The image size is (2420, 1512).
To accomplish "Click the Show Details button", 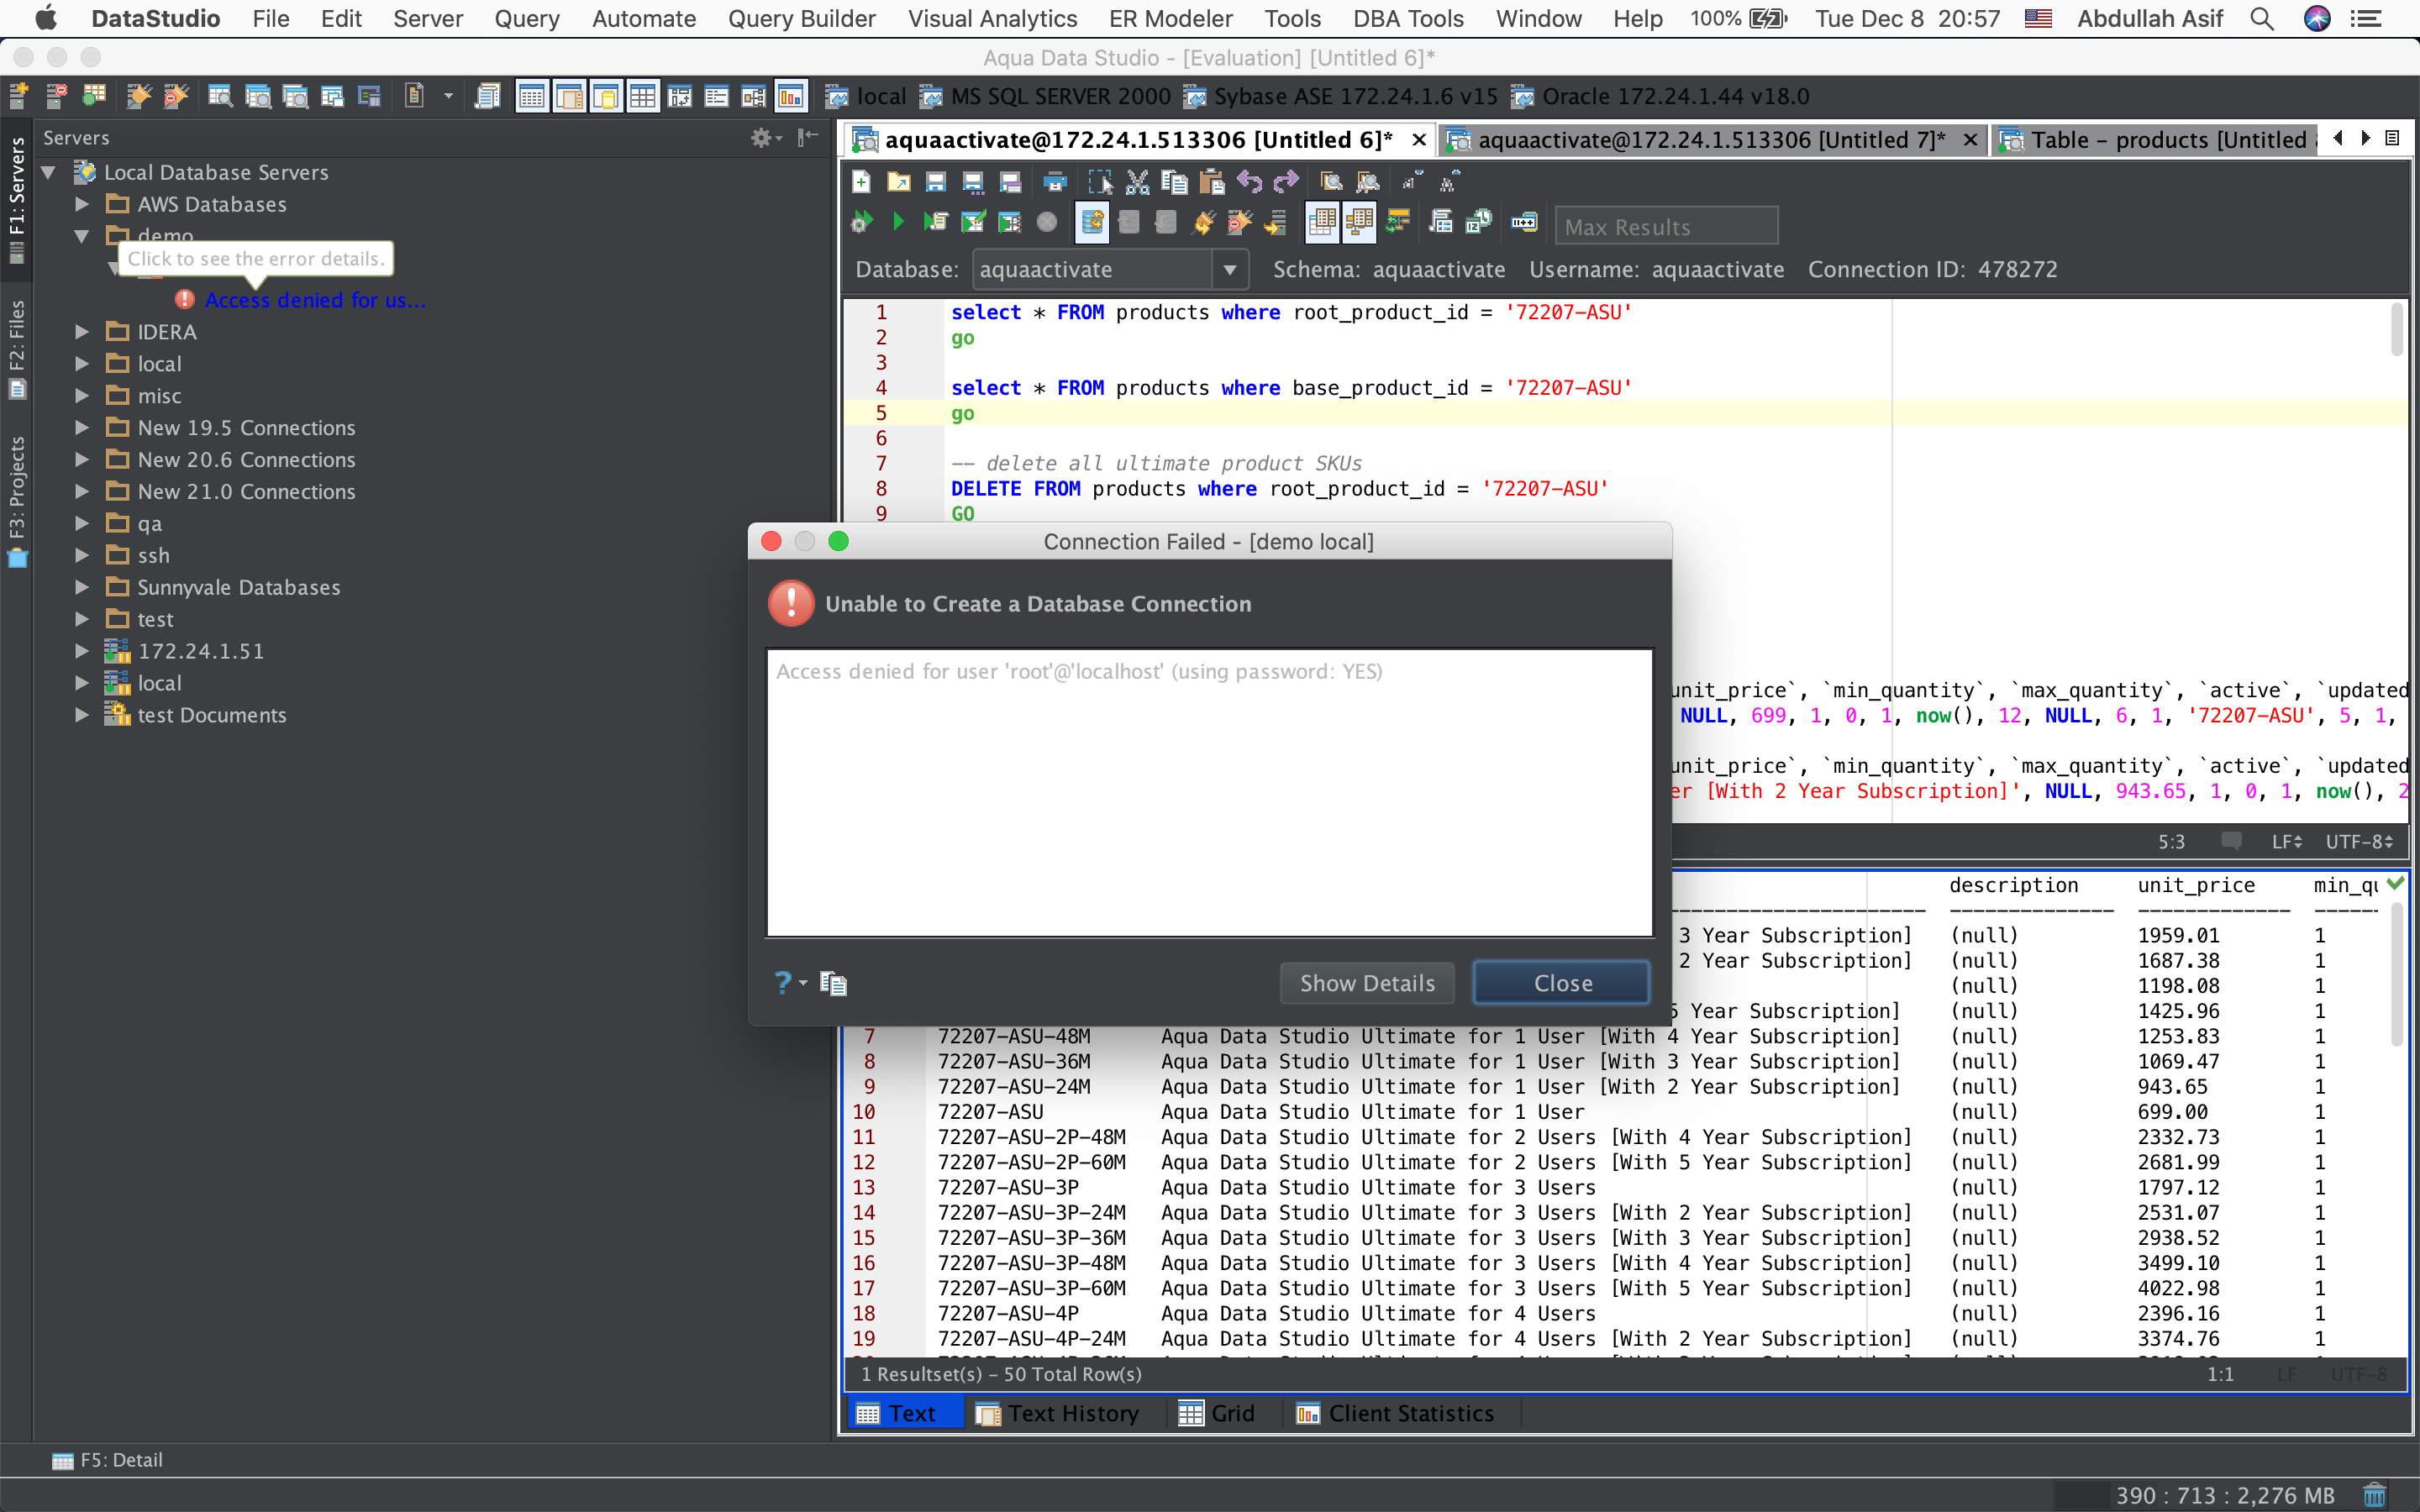I will pyautogui.click(x=1366, y=983).
